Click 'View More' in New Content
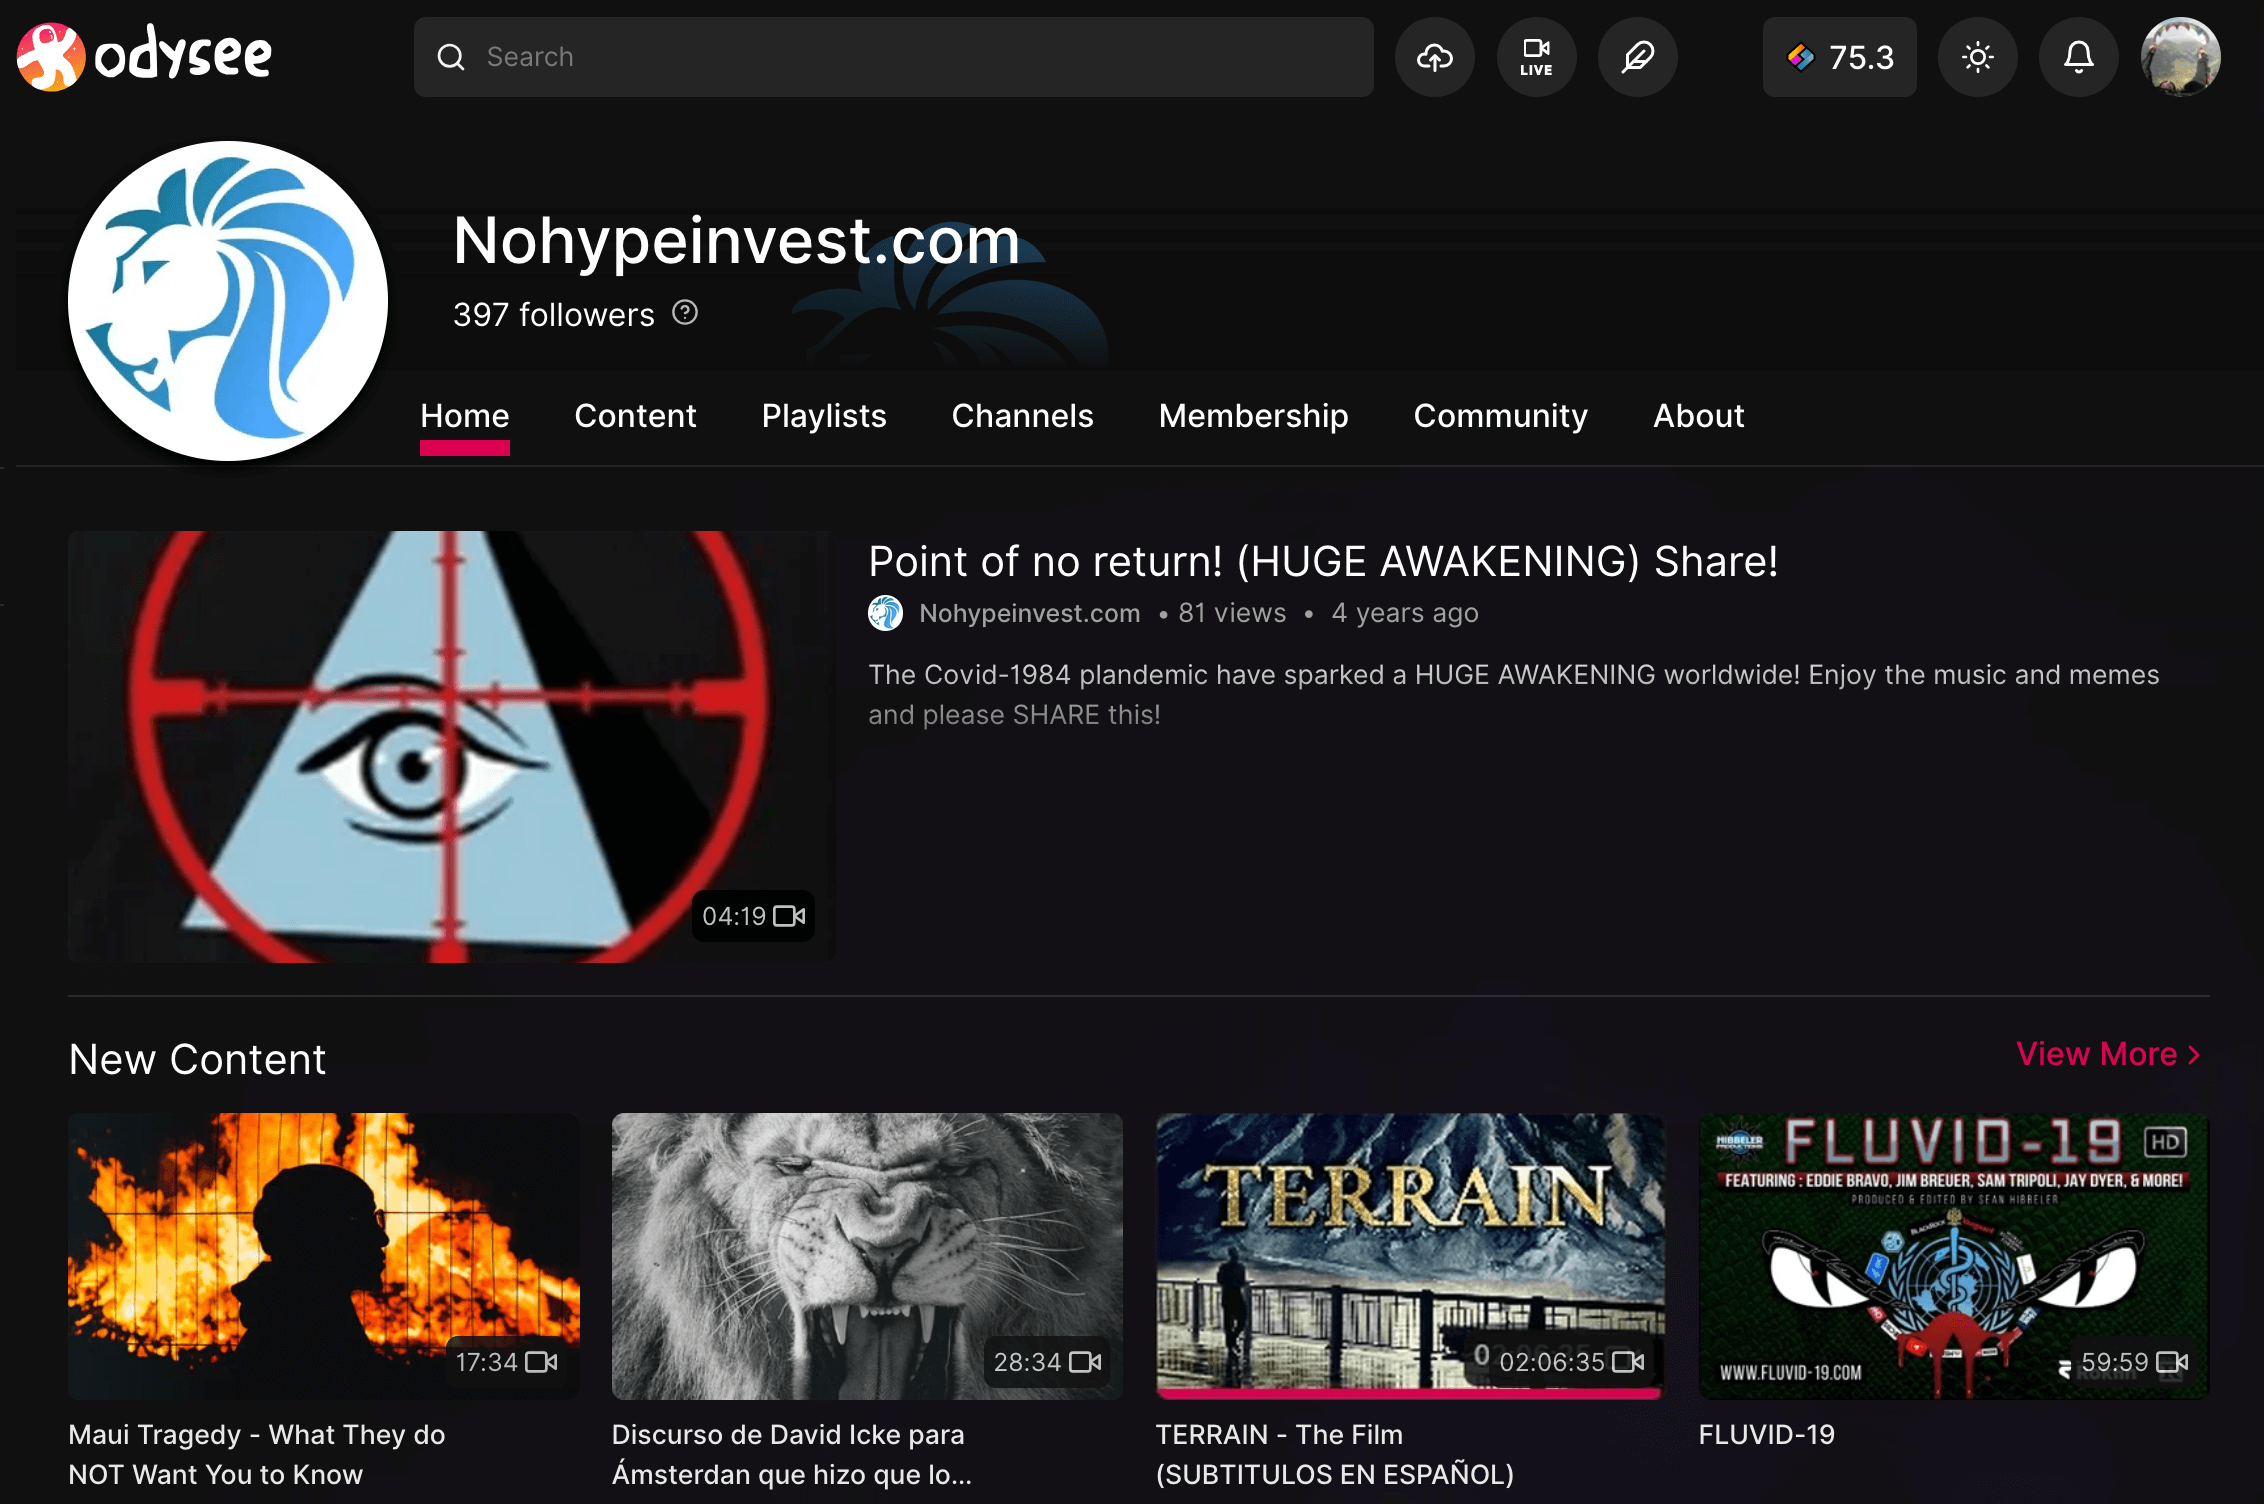 click(x=2108, y=1054)
